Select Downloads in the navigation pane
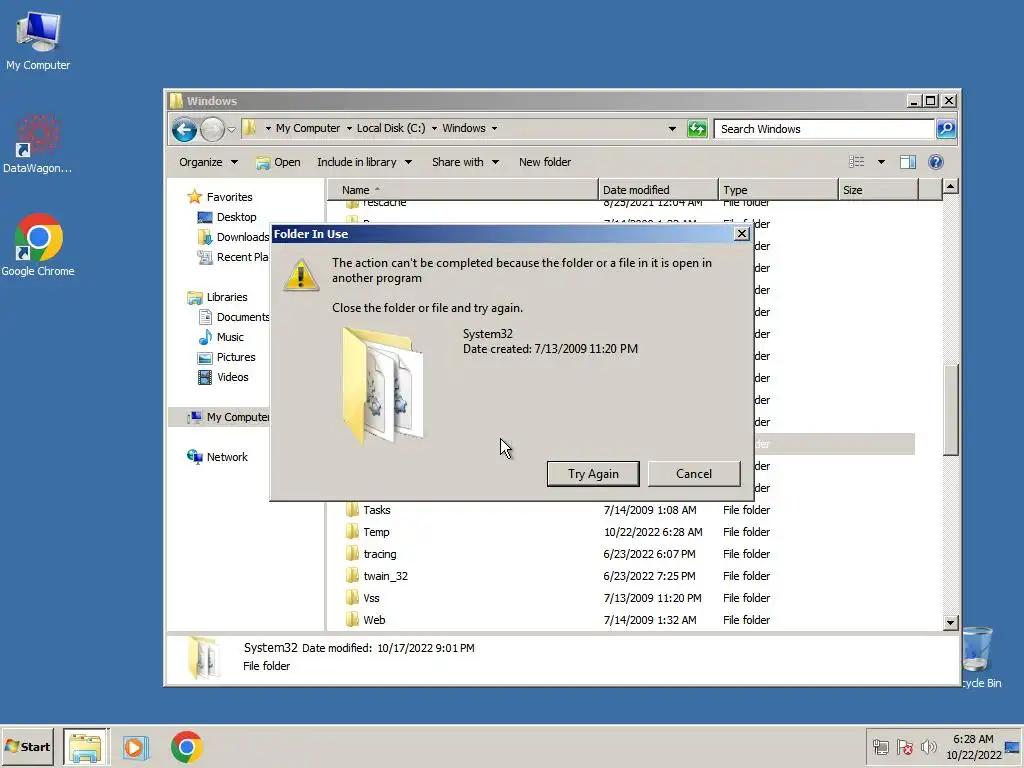The image size is (1024, 768). (233, 237)
